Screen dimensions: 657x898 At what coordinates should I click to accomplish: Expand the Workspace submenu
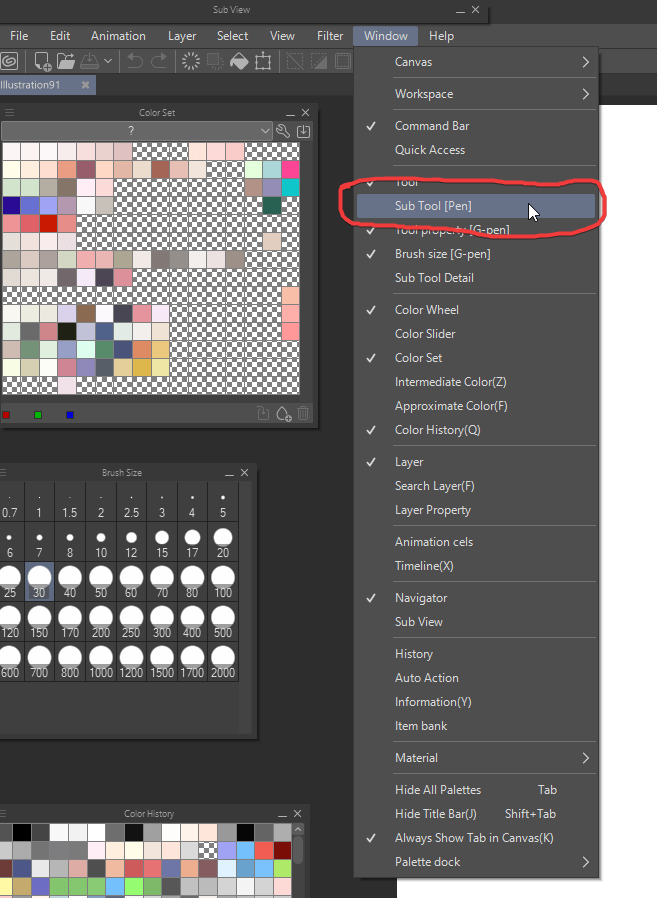(x=476, y=94)
